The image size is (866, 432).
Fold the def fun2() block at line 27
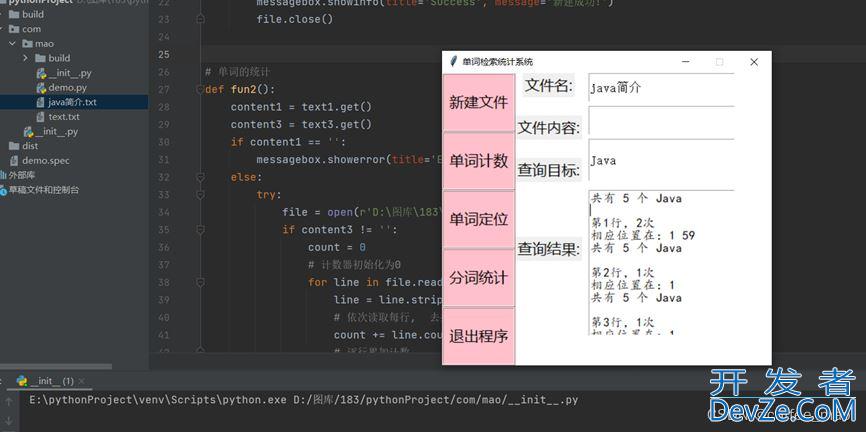[200, 89]
